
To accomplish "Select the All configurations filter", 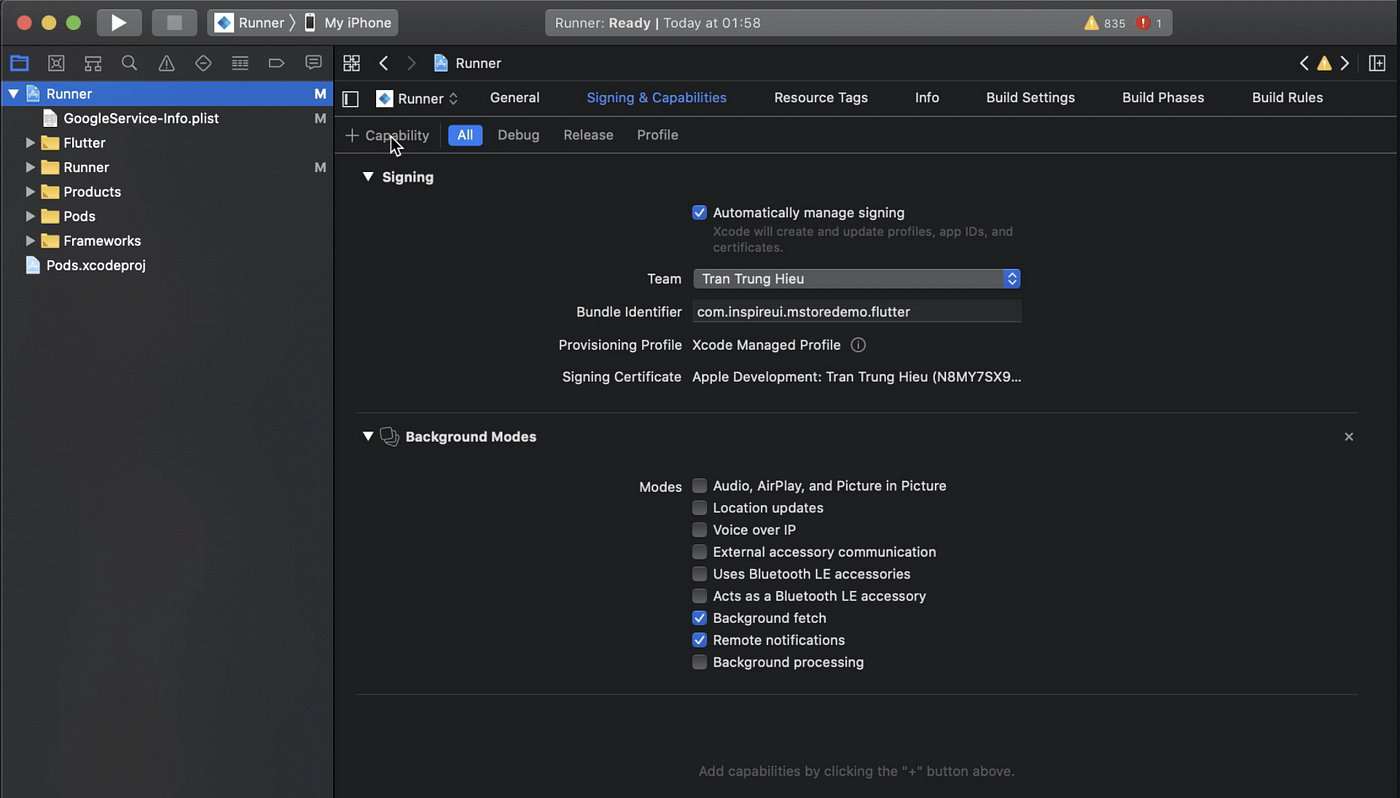I will tap(465, 135).
